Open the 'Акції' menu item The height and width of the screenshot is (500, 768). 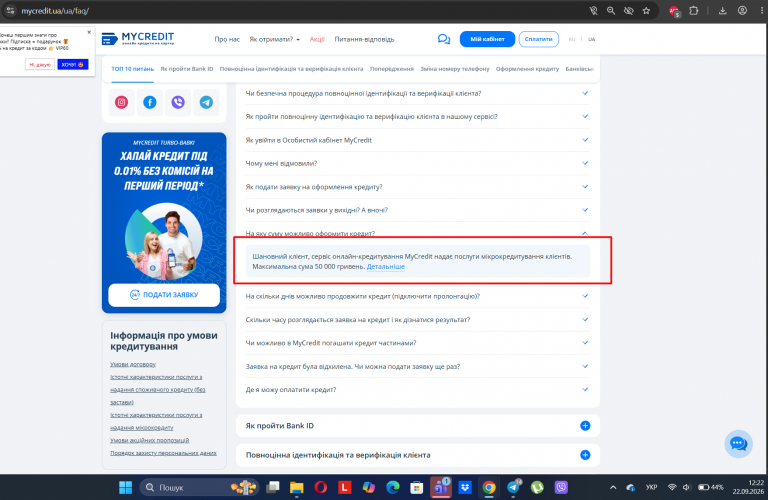pos(317,39)
